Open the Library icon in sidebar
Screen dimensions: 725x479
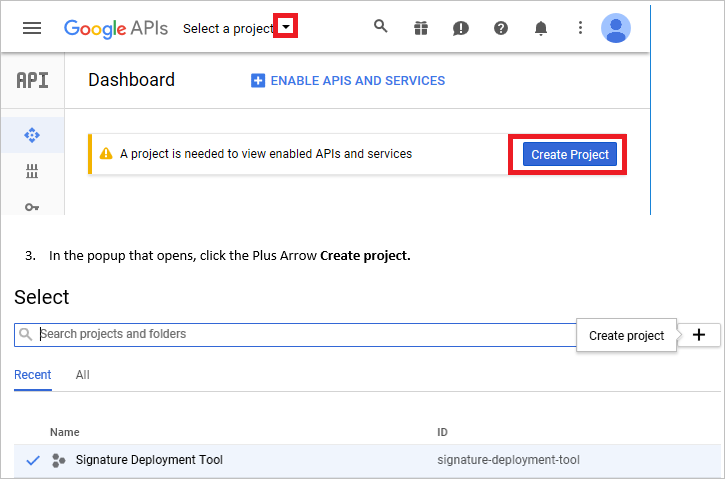[x=32, y=172]
